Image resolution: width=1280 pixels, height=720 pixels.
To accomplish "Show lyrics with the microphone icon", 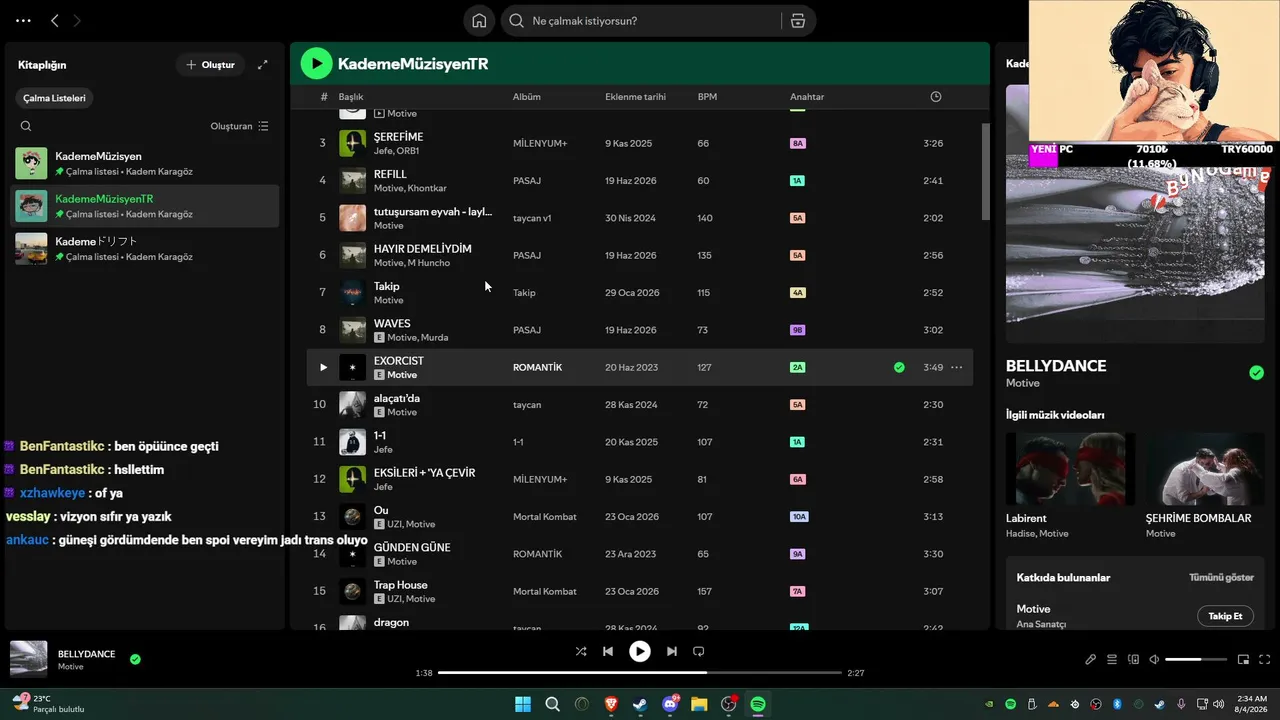I will [1091, 659].
